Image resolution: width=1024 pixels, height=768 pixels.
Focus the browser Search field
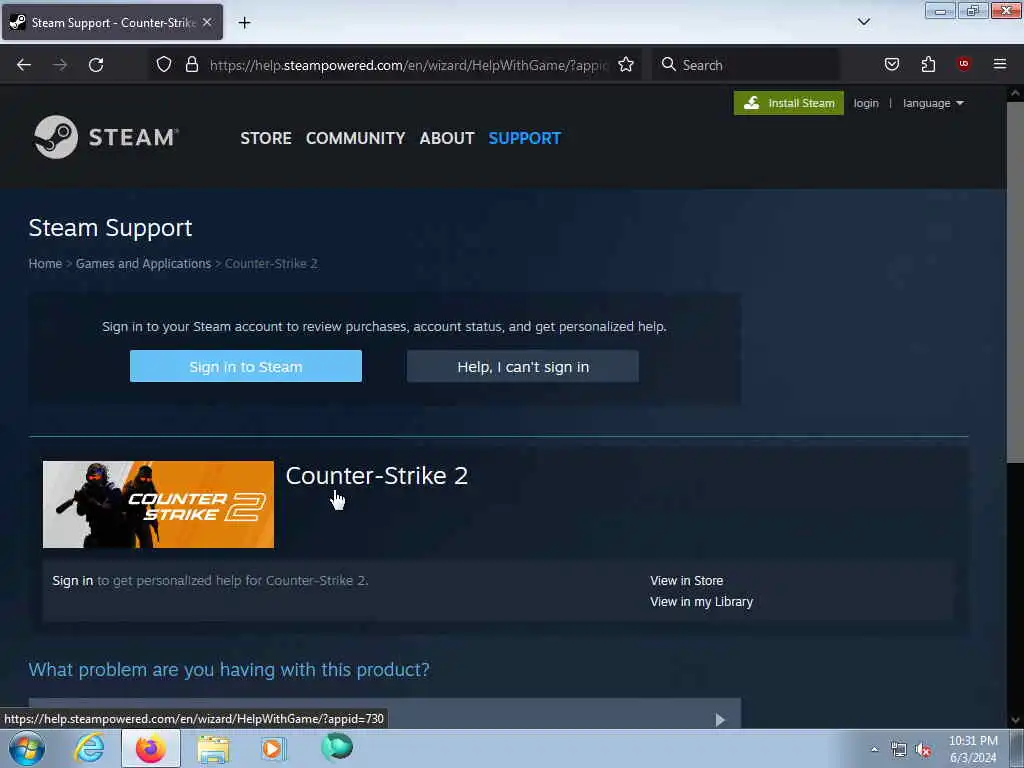(x=746, y=65)
